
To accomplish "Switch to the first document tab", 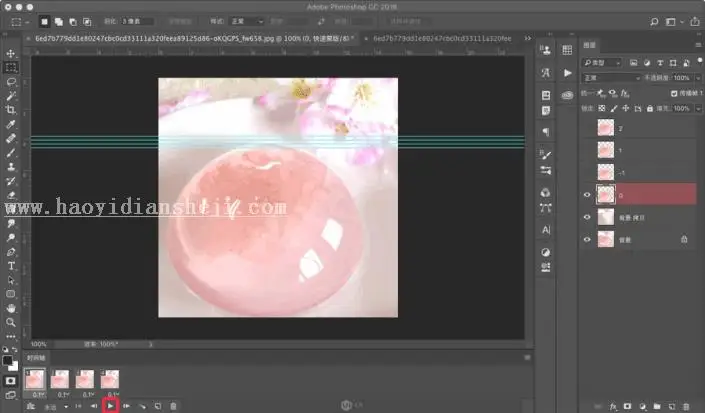I will [191, 39].
